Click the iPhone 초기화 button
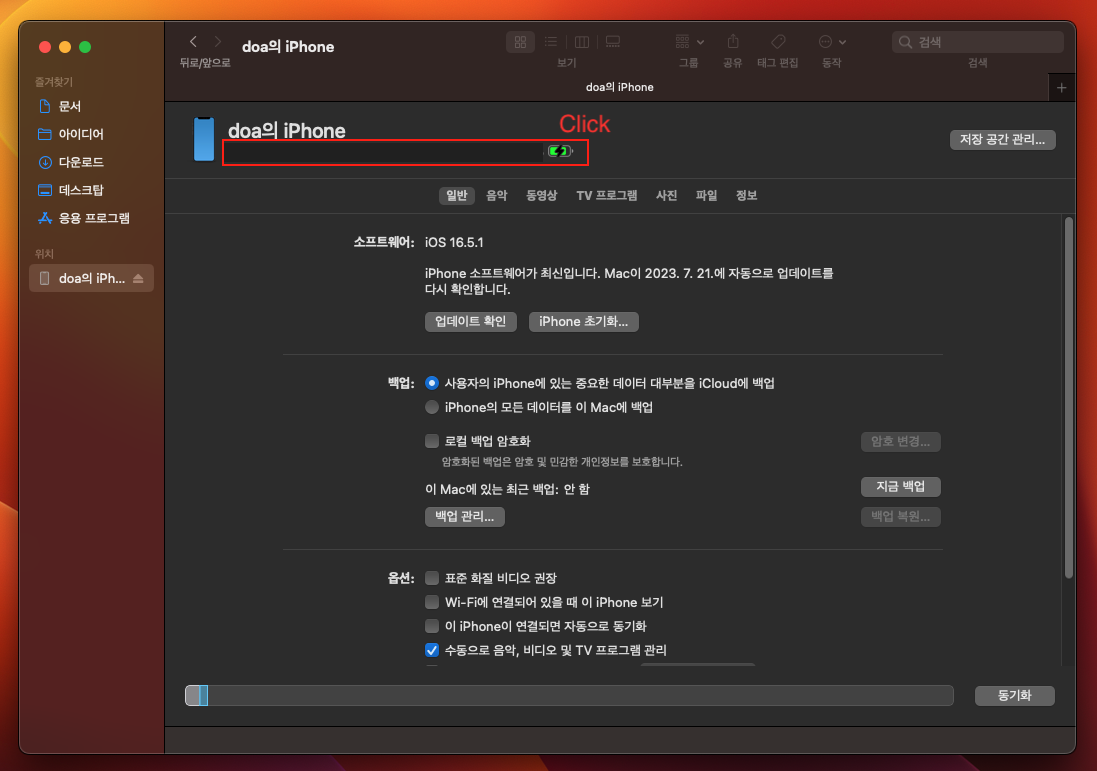Image resolution: width=1097 pixels, height=771 pixels. pyautogui.click(x=583, y=322)
